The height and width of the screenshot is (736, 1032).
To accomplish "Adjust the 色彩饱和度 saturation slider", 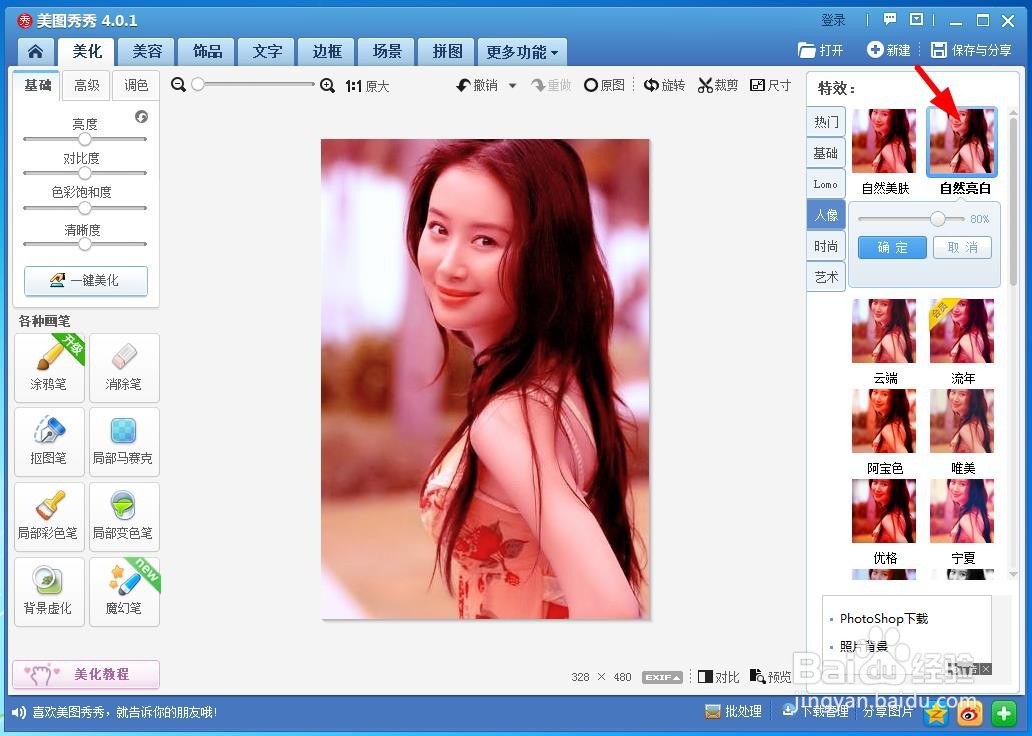I will (84, 208).
